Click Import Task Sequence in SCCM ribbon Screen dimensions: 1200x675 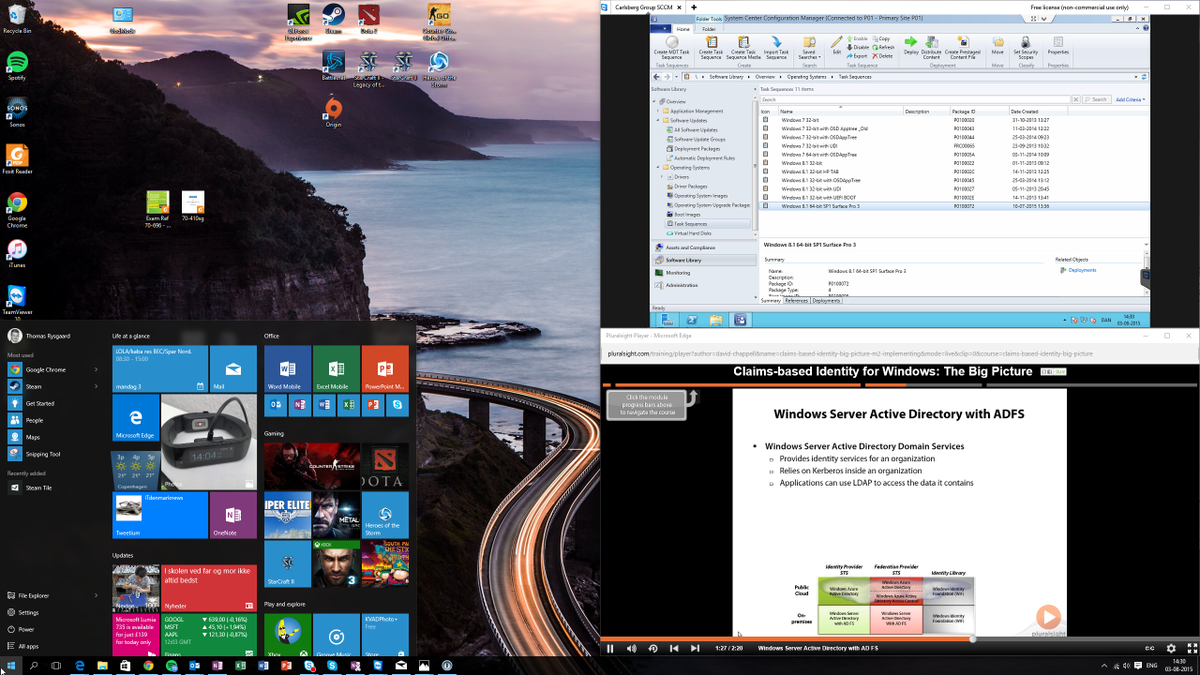(776, 49)
